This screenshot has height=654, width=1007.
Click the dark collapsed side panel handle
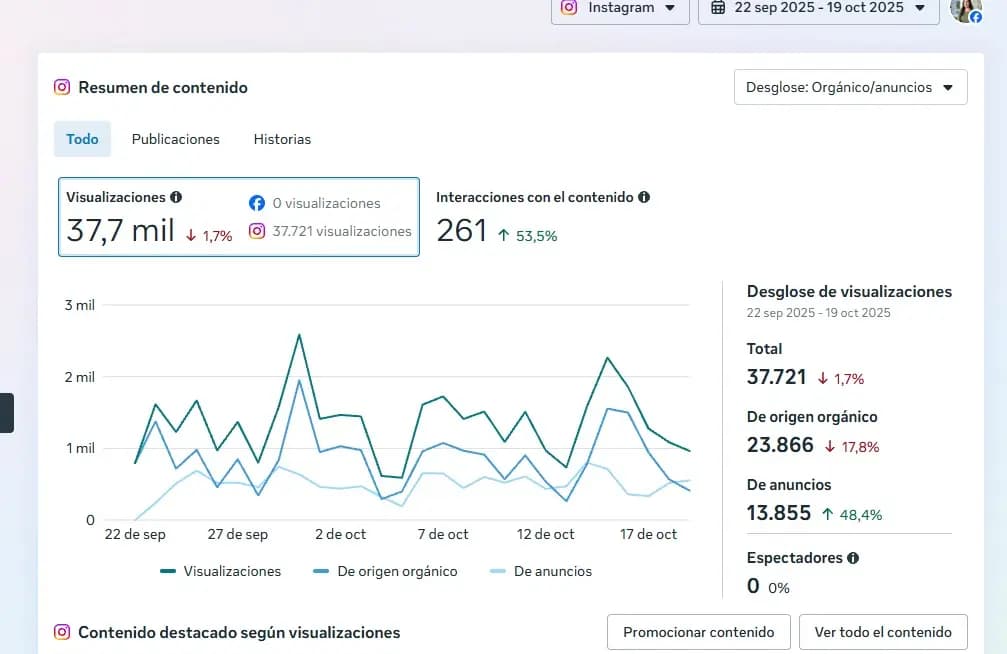pyautogui.click(x=6, y=413)
